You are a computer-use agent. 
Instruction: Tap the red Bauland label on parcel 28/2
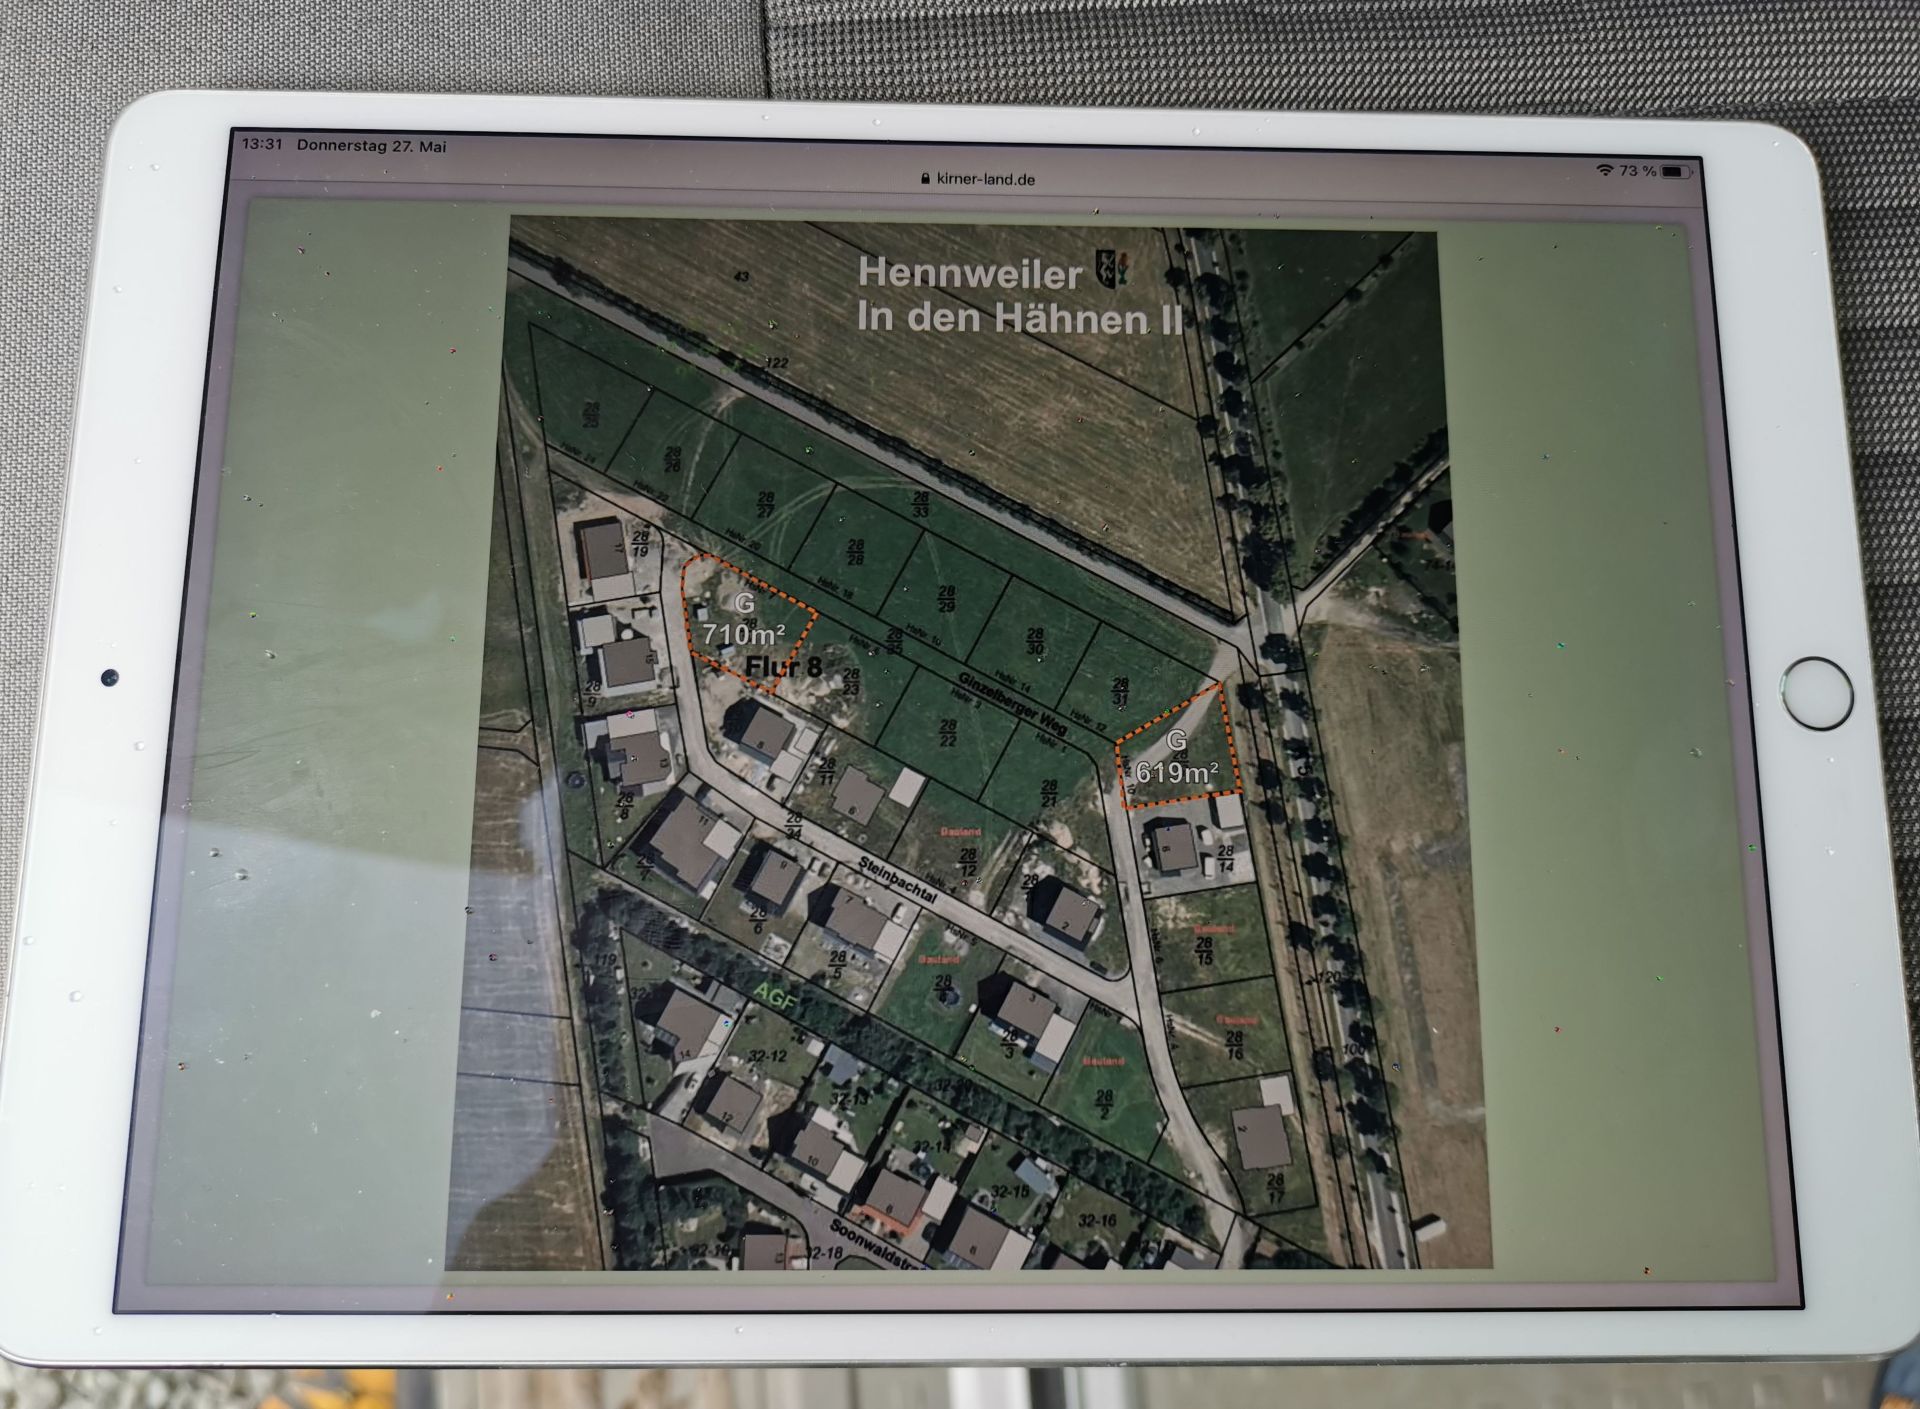1103,1061
